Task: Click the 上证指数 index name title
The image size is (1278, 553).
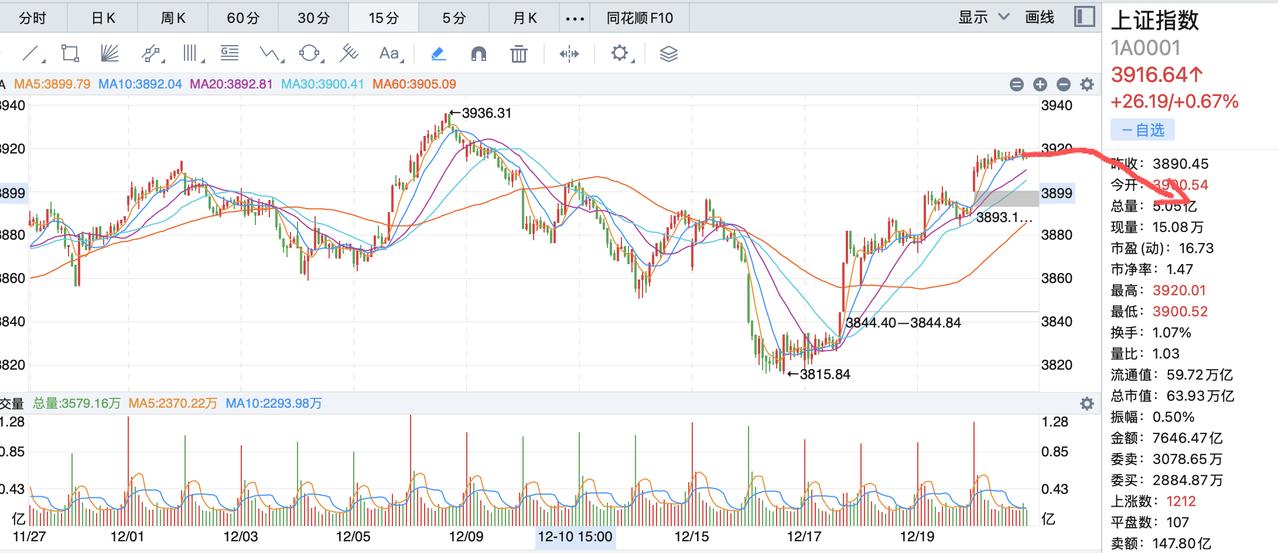Action: (x=1155, y=19)
